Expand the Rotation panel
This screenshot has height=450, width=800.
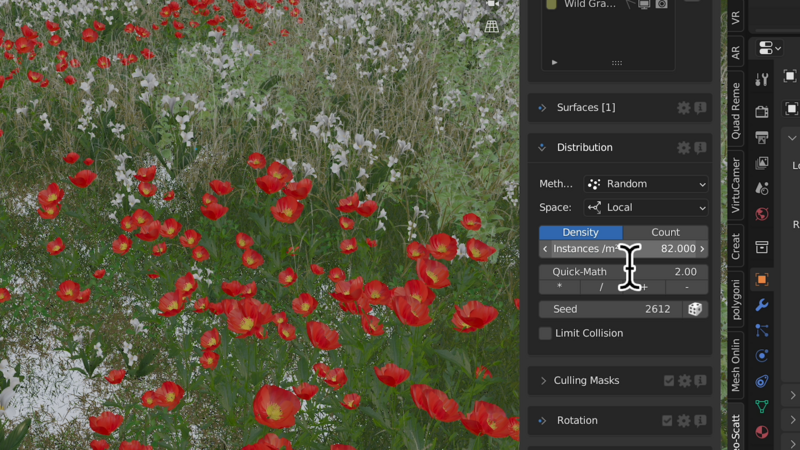click(542, 420)
